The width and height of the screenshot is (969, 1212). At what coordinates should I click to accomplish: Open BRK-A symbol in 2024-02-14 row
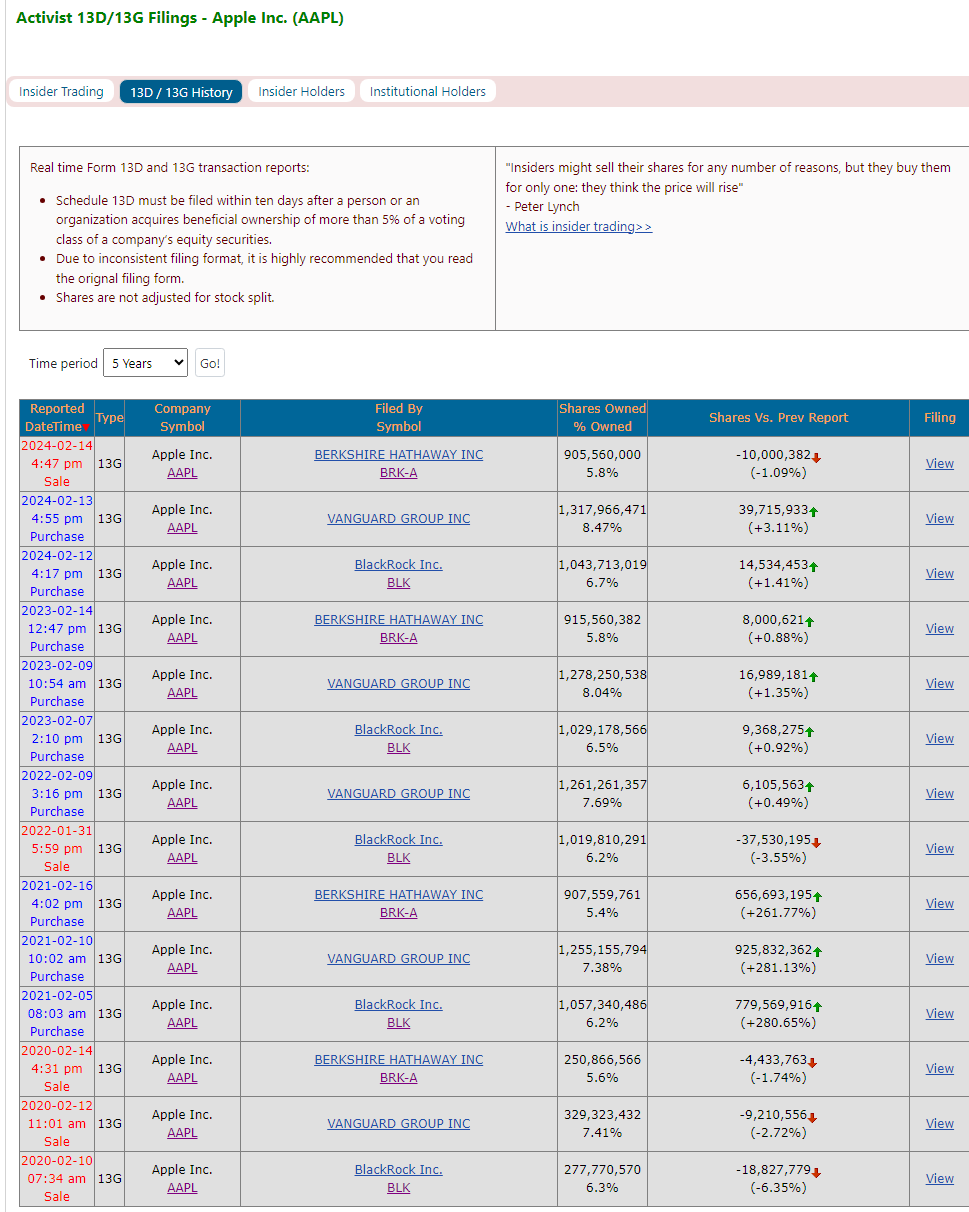point(399,473)
